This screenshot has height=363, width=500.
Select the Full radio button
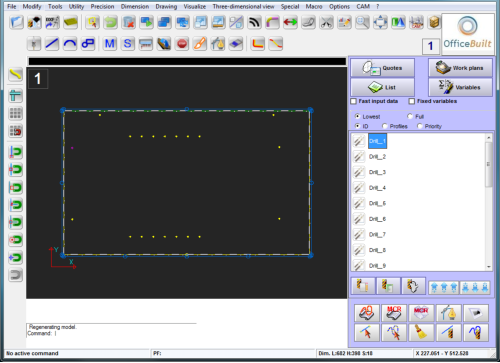410,116
